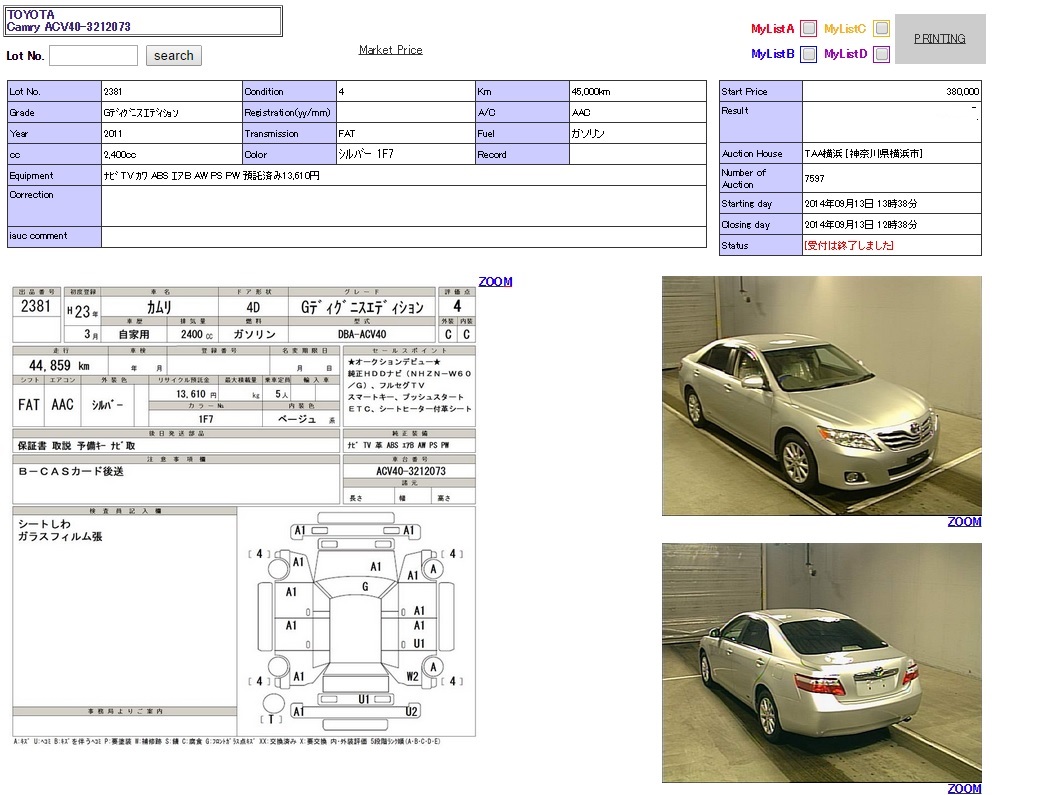Click the purple MyListD label
The image size is (1052, 795).
(x=845, y=54)
